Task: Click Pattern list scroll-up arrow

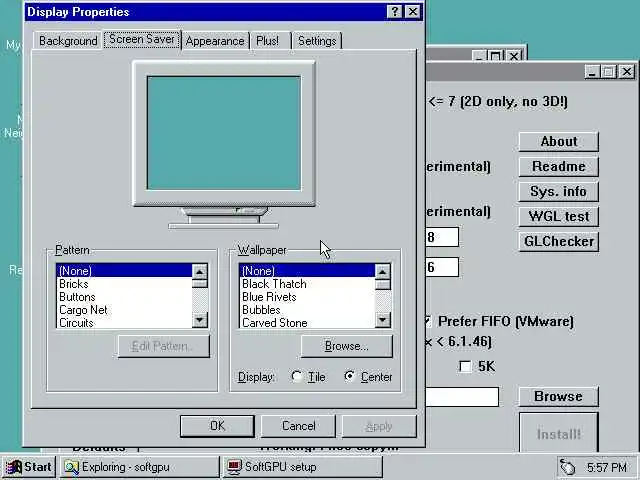Action: coord(200,272)
